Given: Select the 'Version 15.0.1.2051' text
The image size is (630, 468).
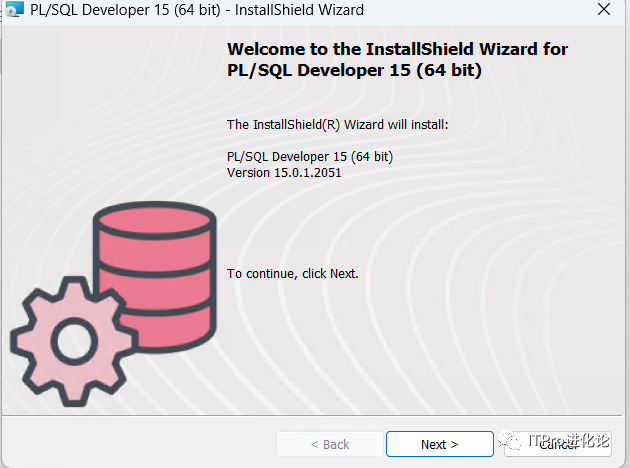Looking at the screenshot, I should (x=284, y=173).
